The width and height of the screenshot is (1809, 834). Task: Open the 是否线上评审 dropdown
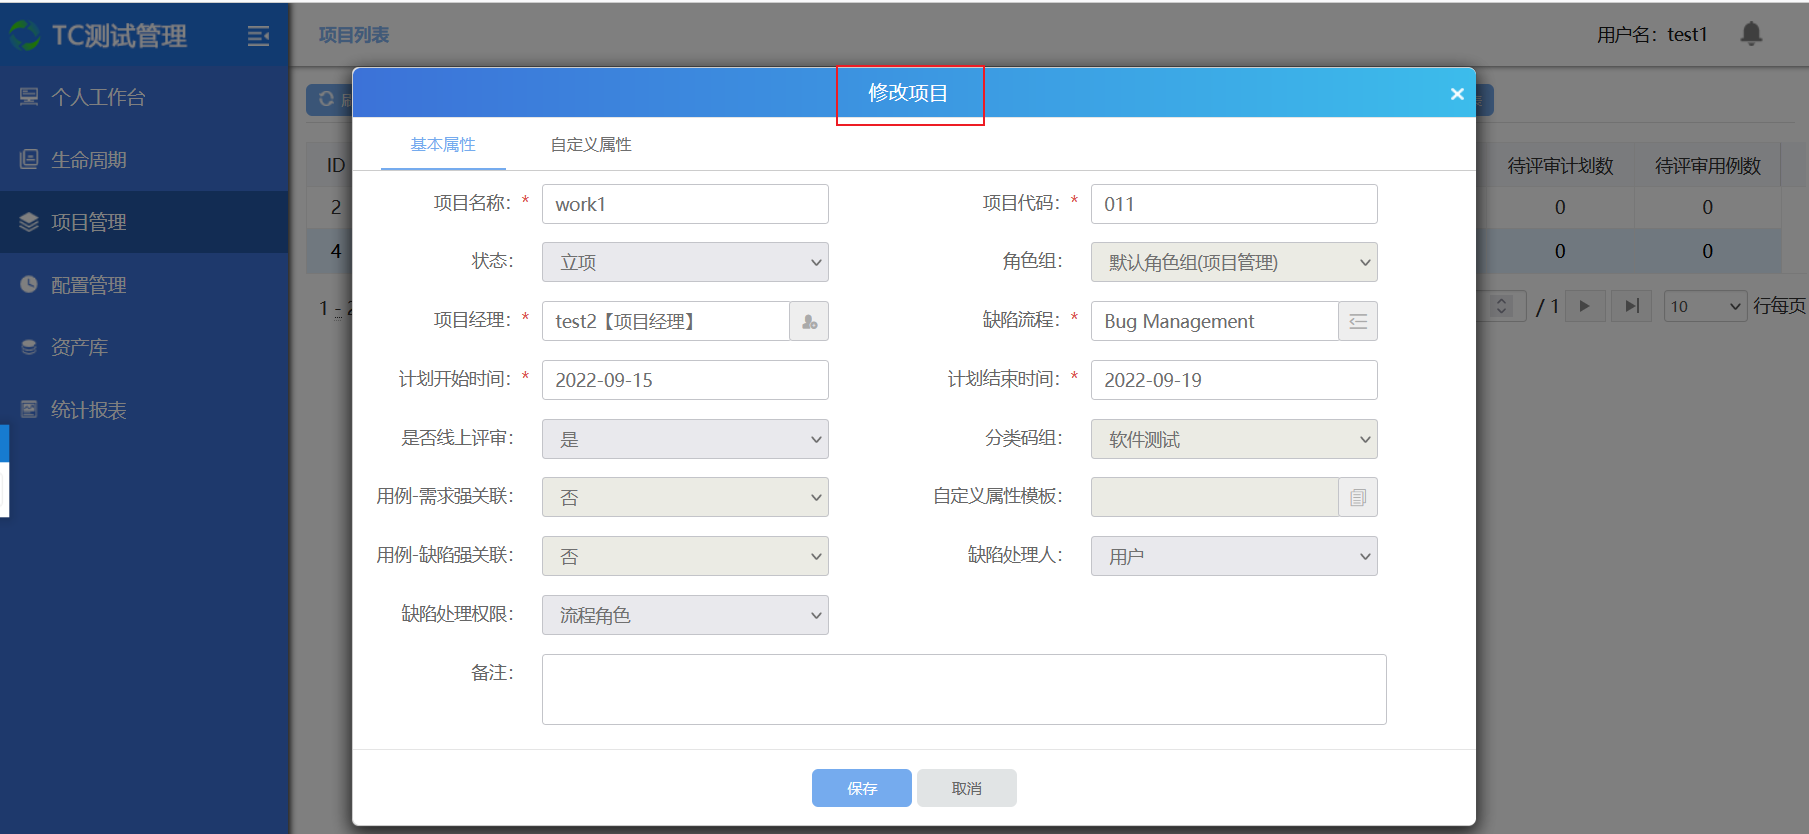685,439
